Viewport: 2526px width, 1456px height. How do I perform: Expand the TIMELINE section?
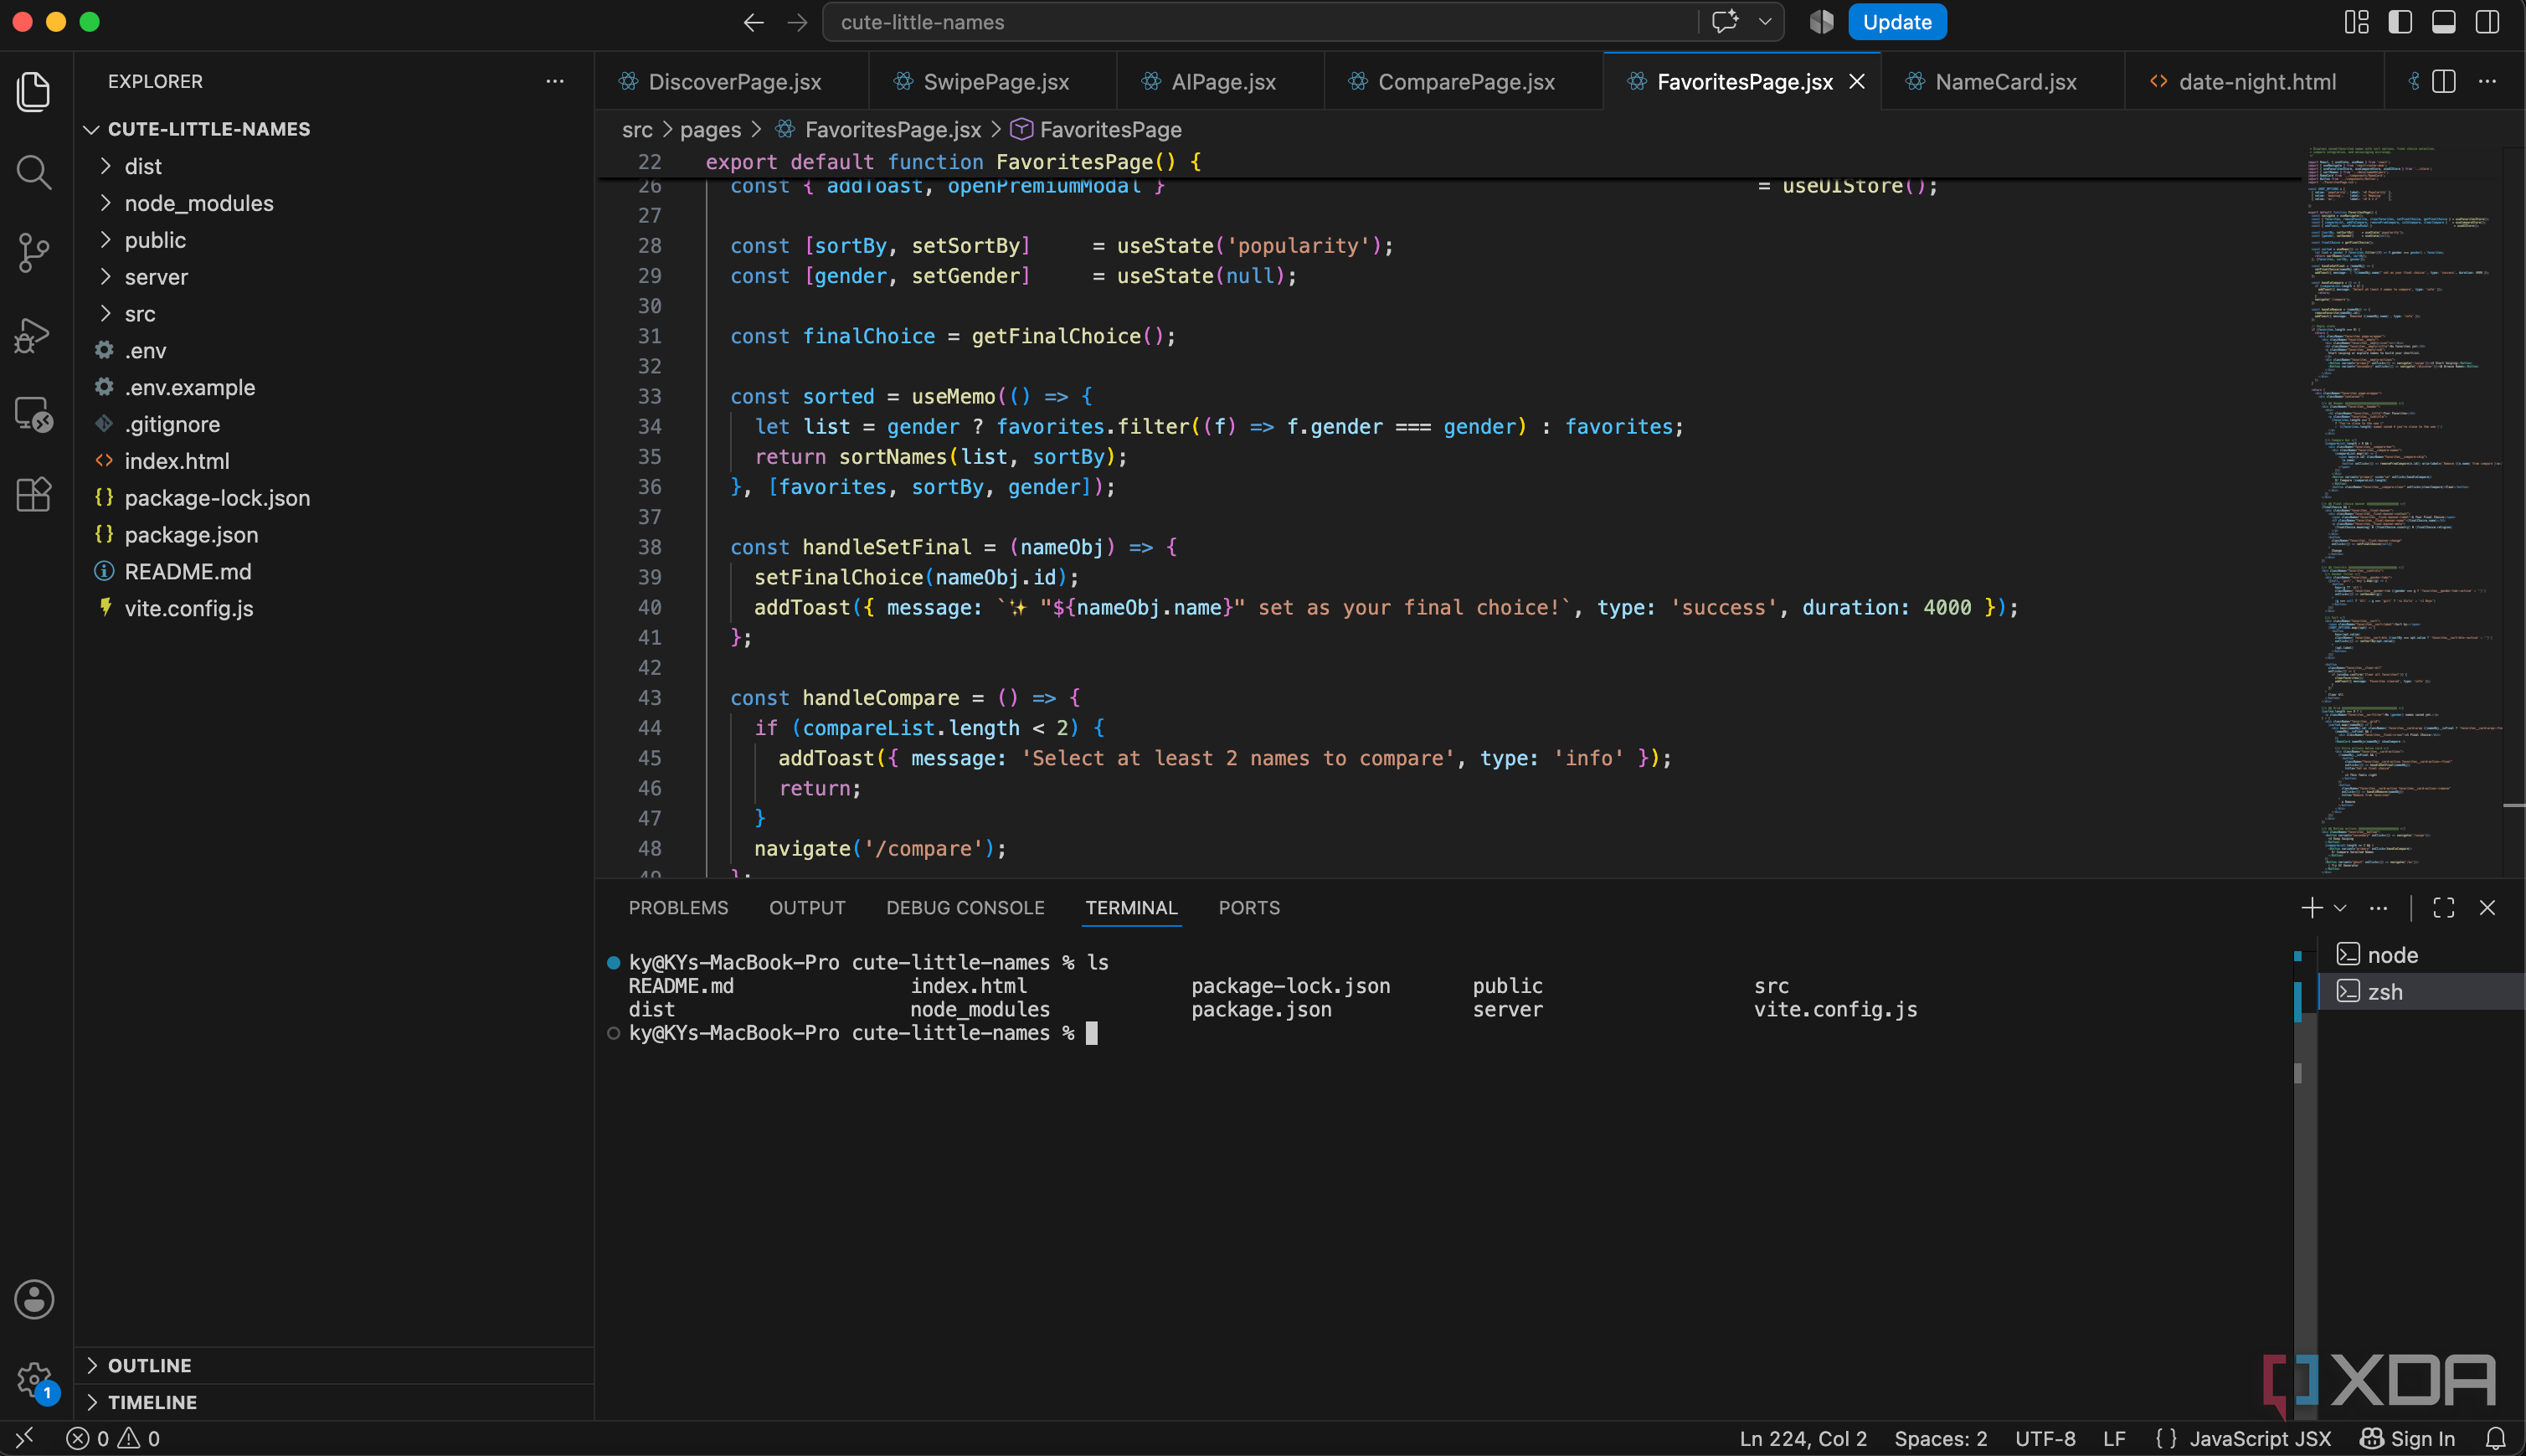point(335,1402)
